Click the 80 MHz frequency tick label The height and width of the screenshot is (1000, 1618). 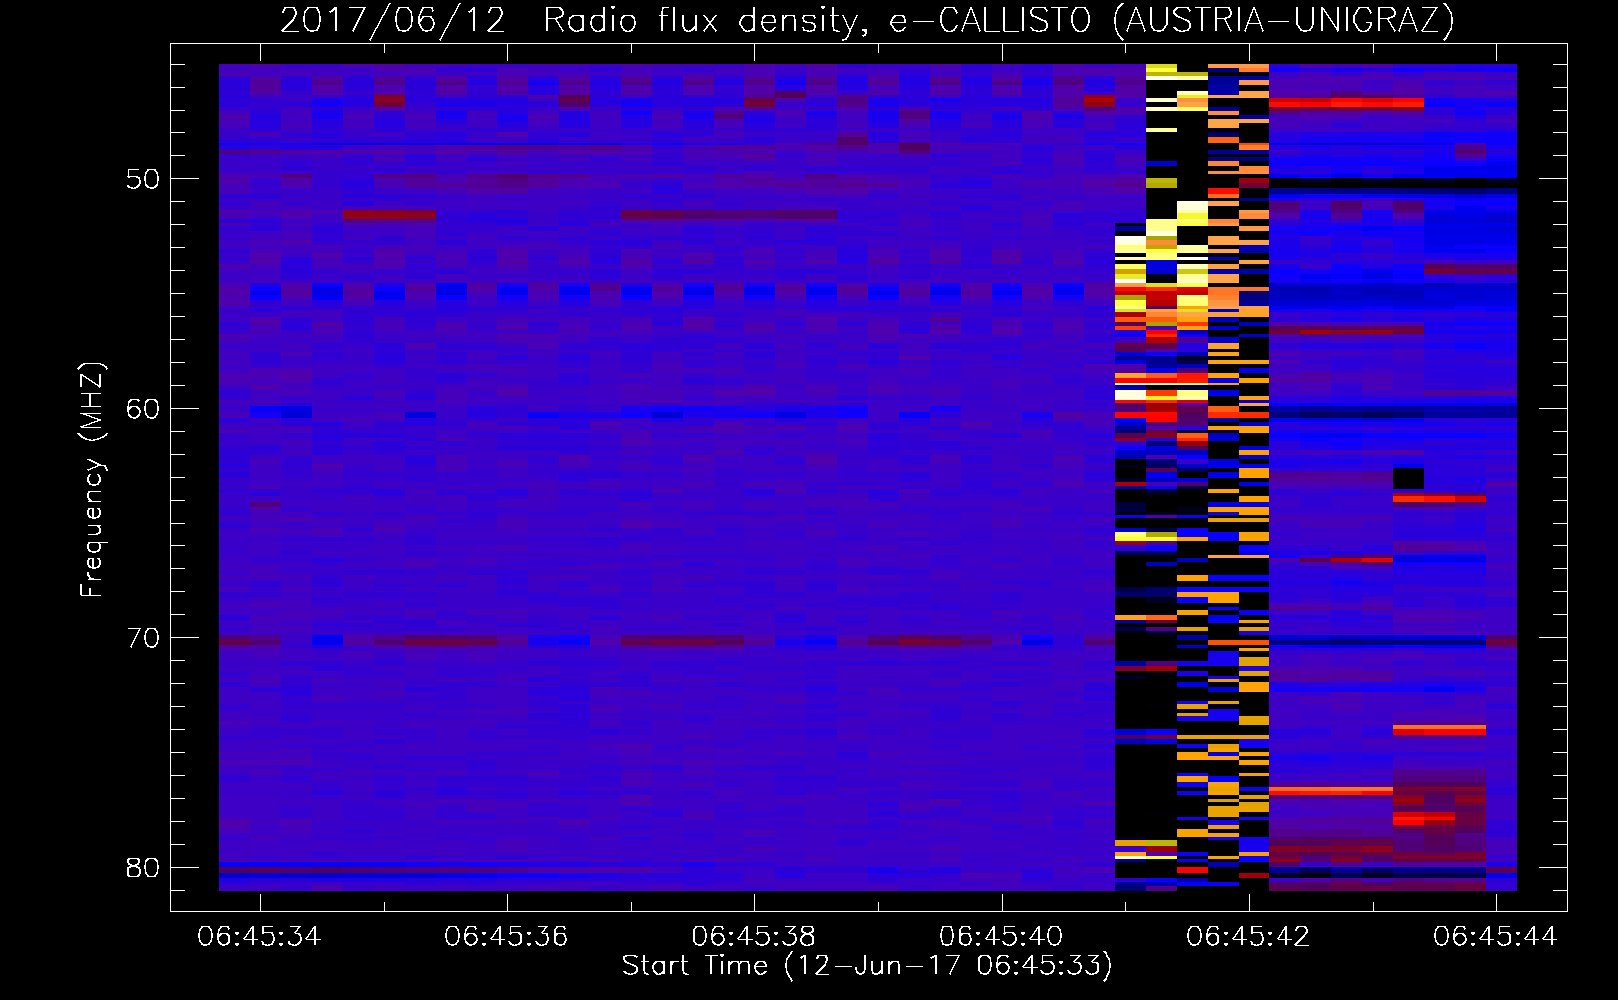pos(143,867)
